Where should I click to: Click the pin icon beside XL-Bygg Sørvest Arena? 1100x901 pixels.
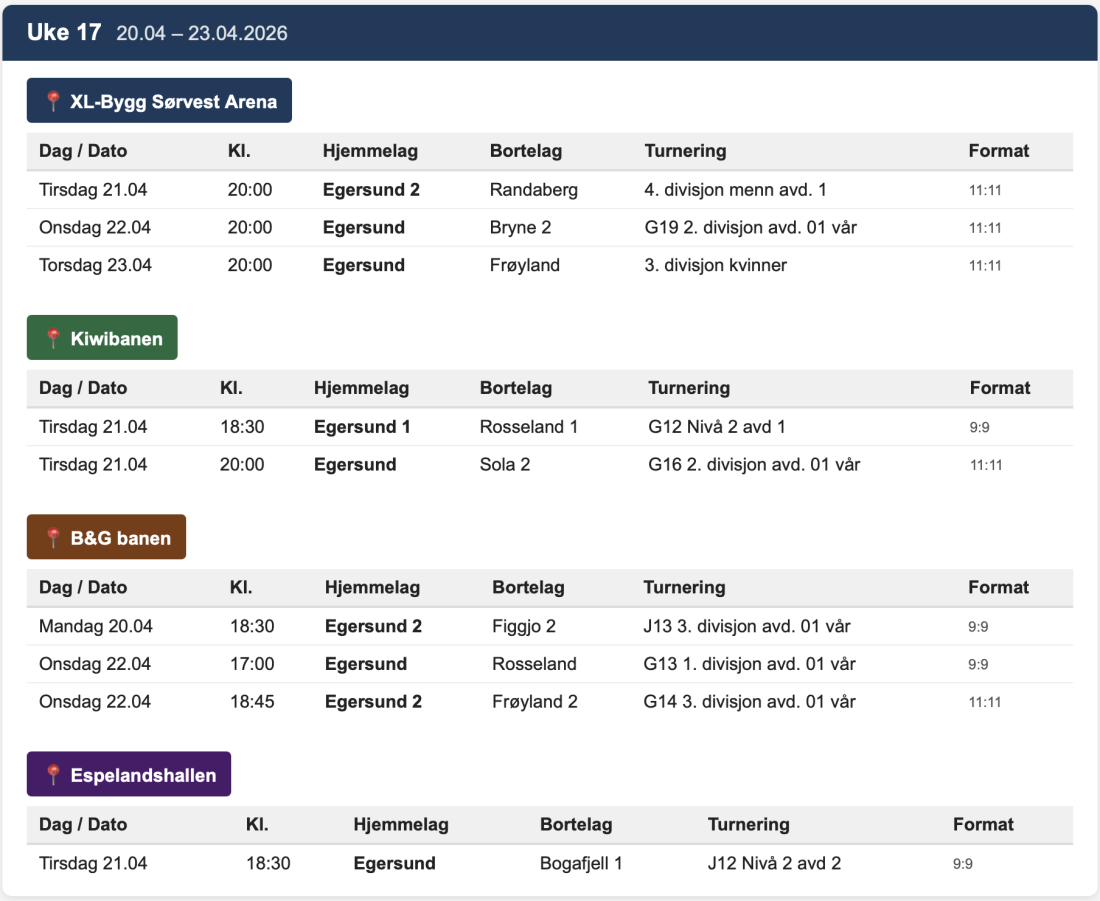pos(54,101)
